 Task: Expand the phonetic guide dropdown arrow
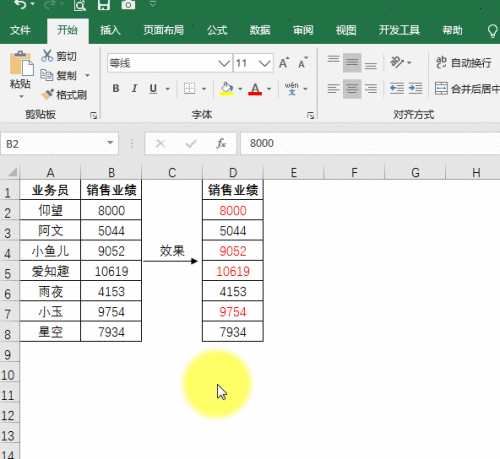(305, 89)
